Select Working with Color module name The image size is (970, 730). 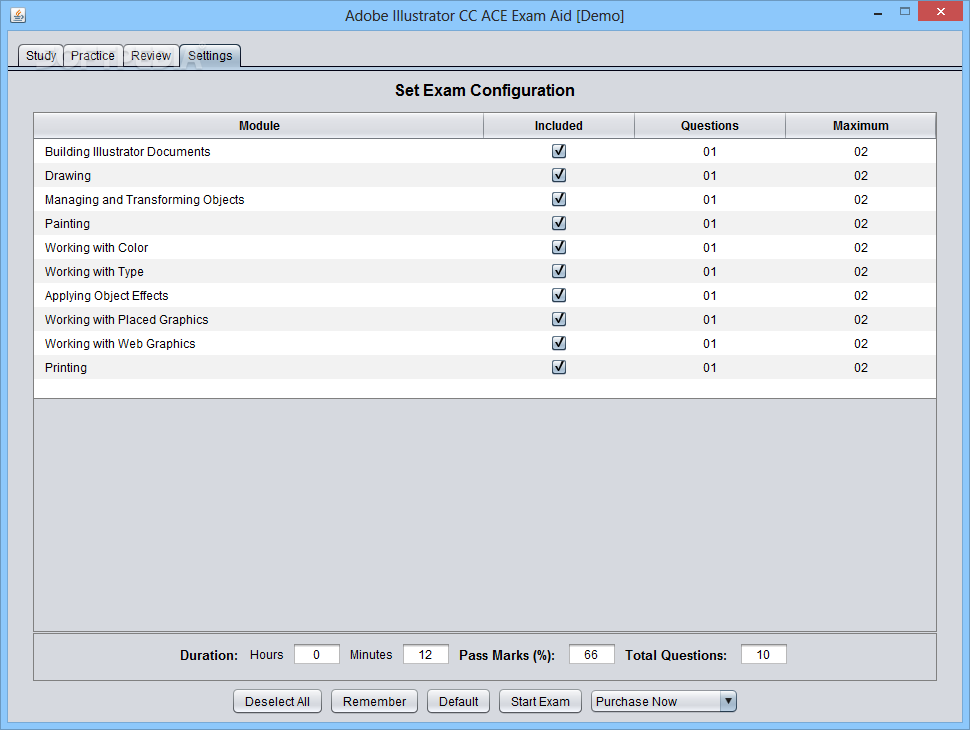97,247
